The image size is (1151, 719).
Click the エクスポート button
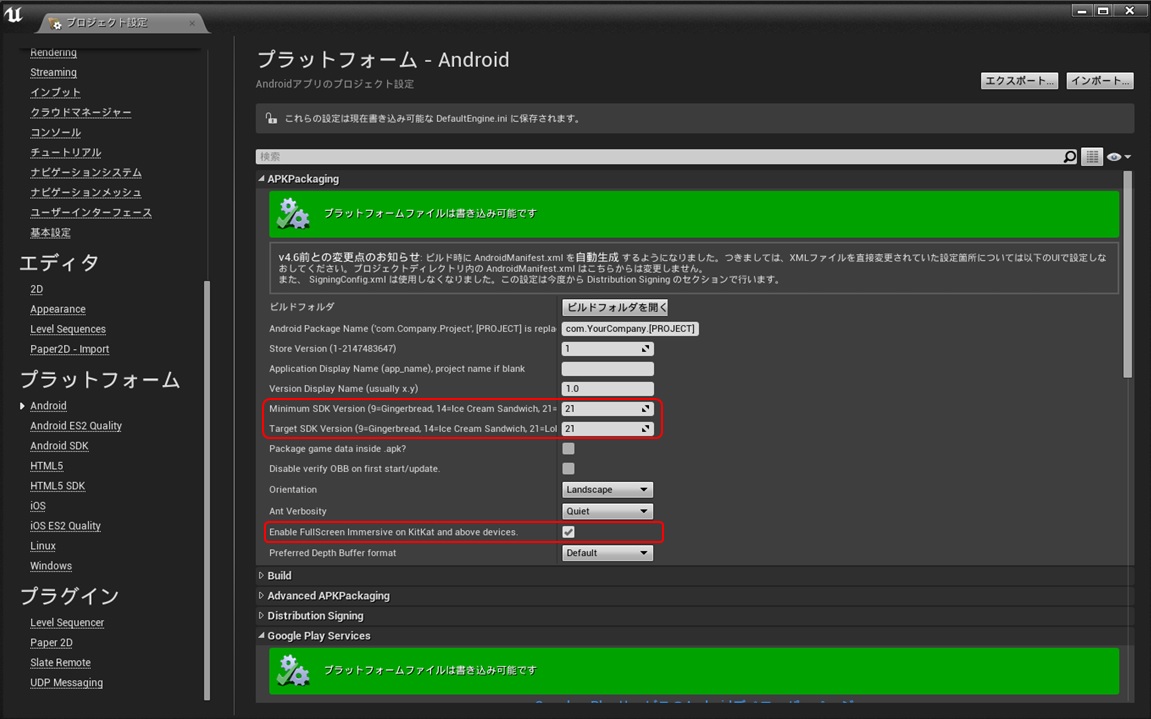click(1020, 81)
